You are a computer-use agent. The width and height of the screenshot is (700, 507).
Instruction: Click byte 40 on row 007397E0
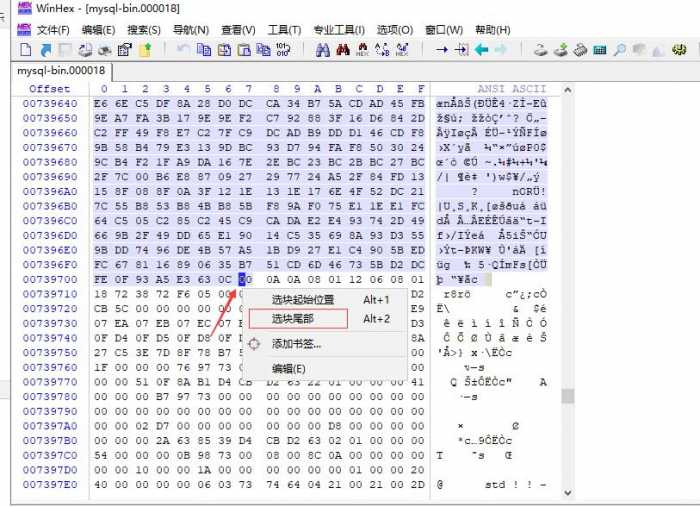(101, 484)
